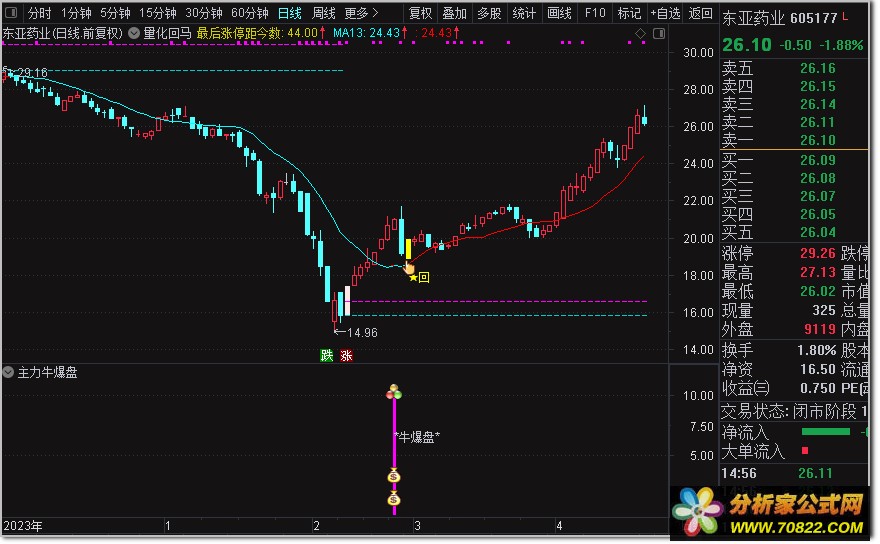This screenshot has width=880, height=544.
Task: Click the 最低 value 26.02
Action: [818, 291]
